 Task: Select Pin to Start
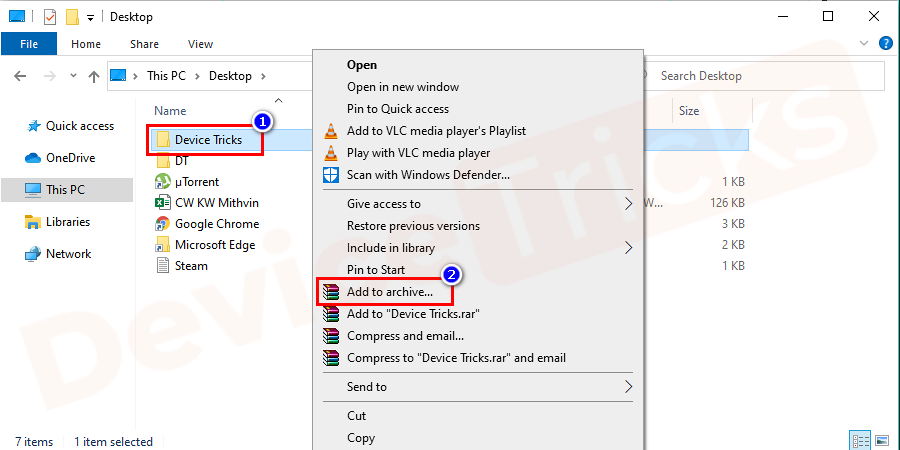click(x=376, y=270)
